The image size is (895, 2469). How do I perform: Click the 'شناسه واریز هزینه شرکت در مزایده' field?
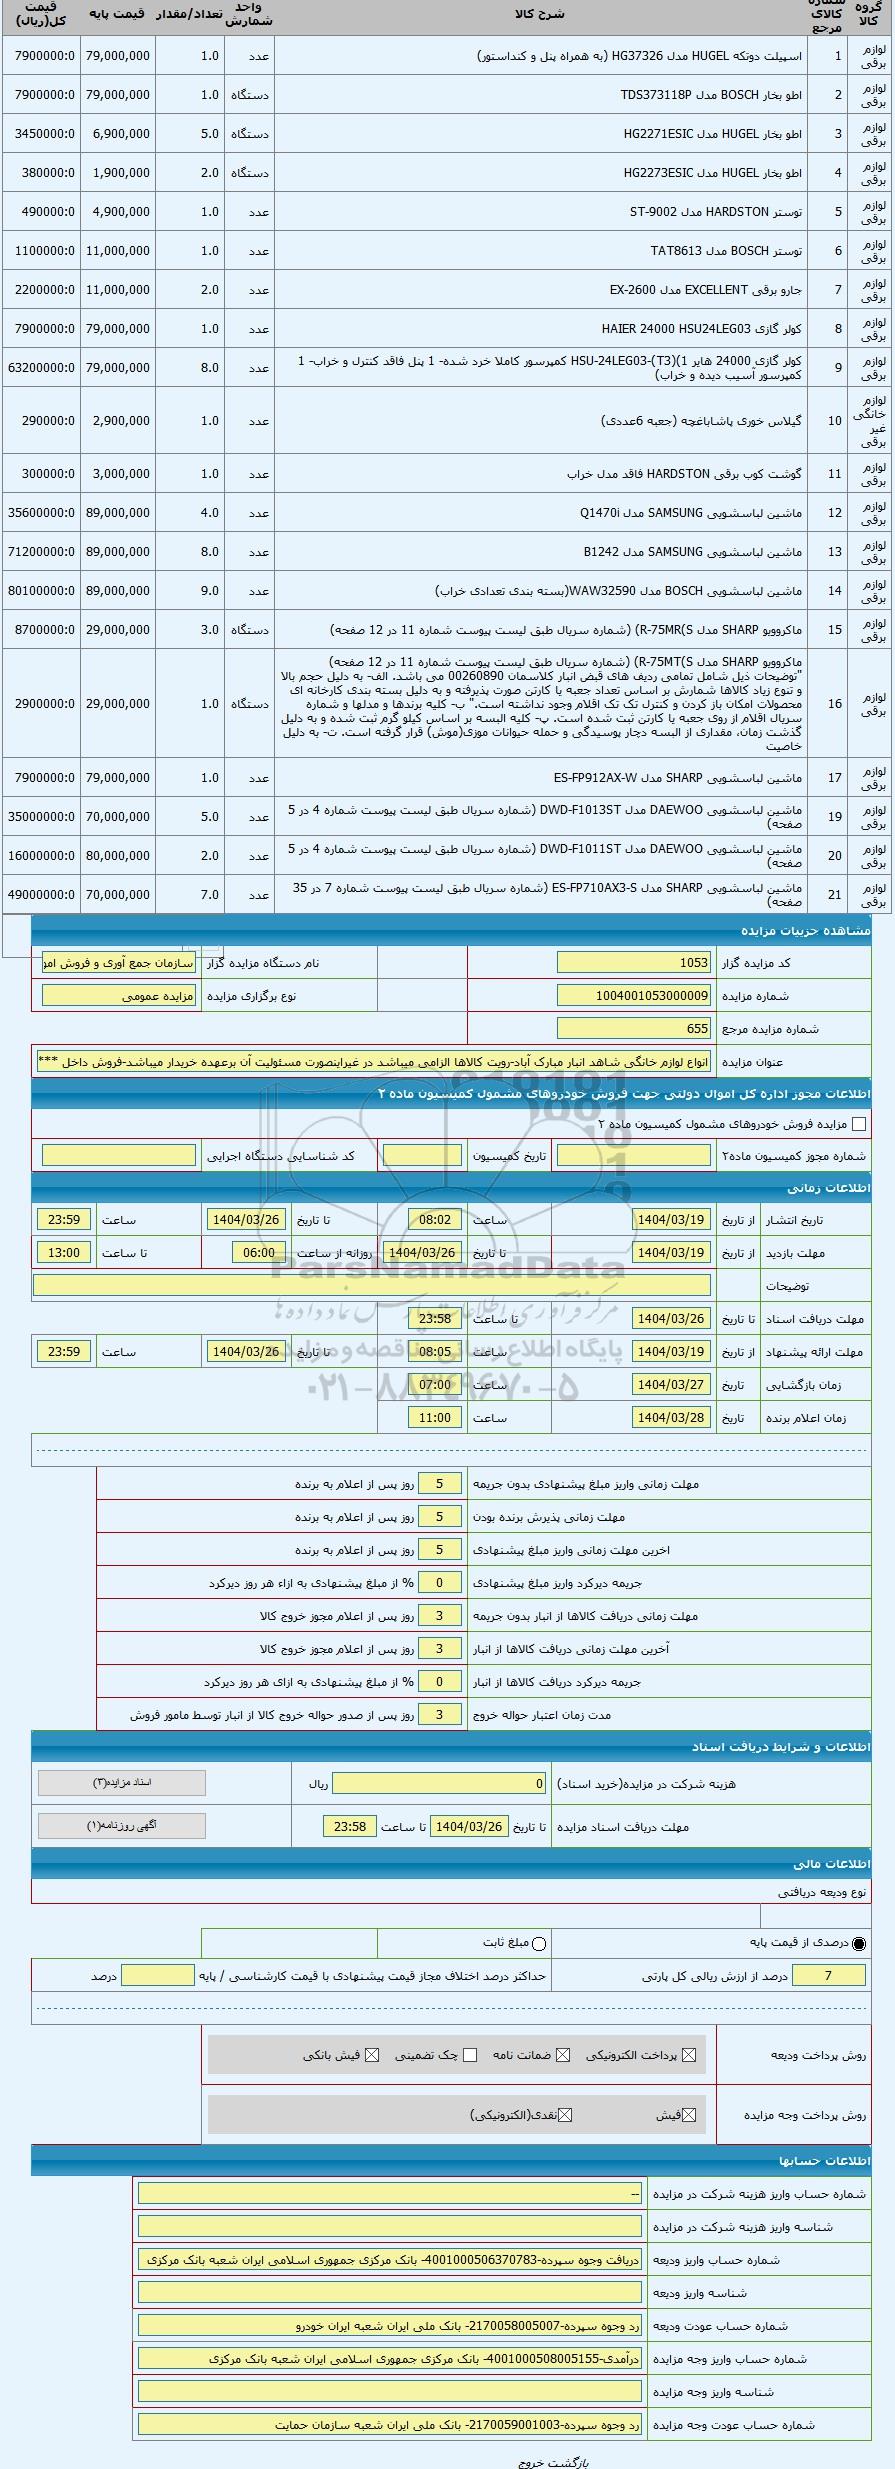390,2227
